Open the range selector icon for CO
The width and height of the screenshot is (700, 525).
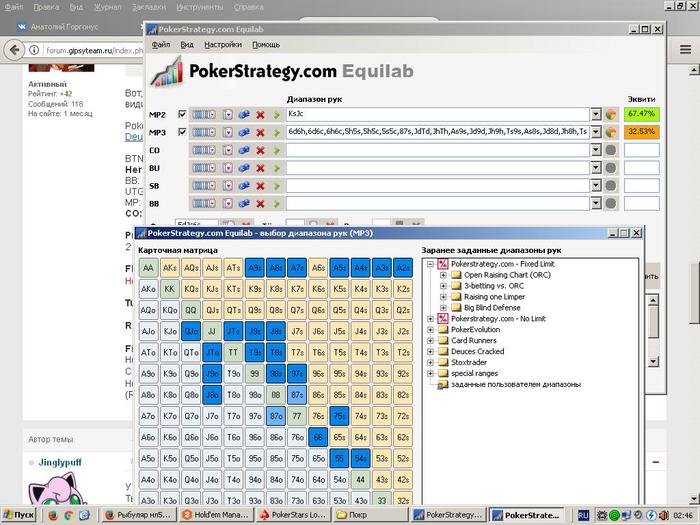click(204, 150)
